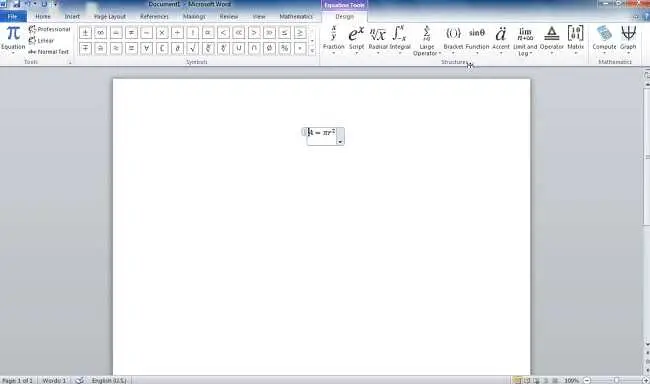This screenshot has width=650, height=384.
Task: Insert the greater-than symbol
Action: (254, 33)
